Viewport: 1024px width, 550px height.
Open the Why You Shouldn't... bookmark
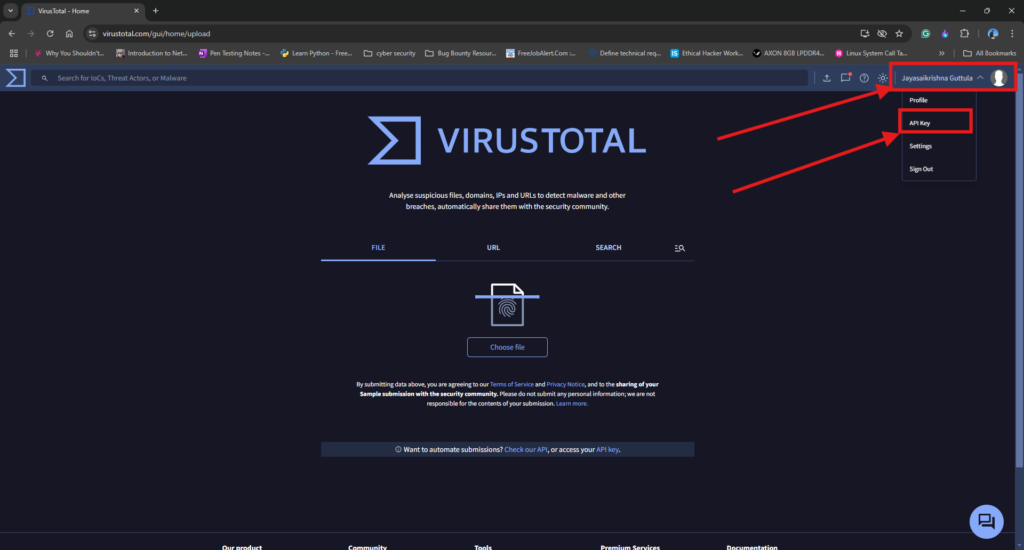[69, 53]
